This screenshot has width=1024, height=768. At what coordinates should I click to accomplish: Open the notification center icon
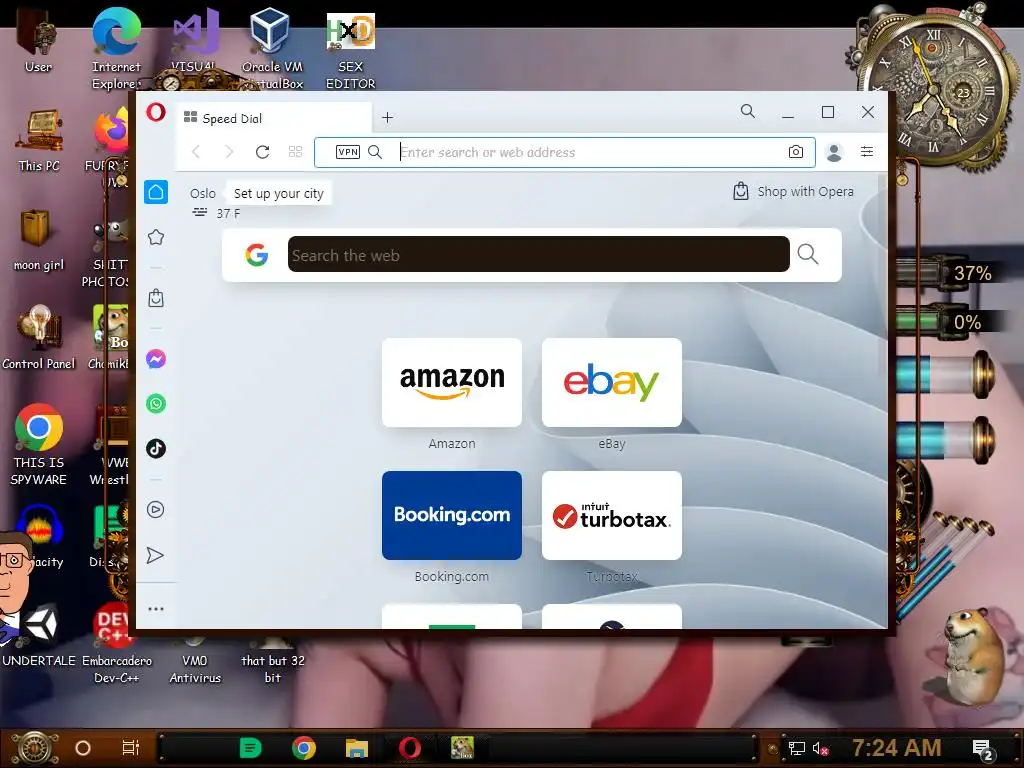coord(983,748)
